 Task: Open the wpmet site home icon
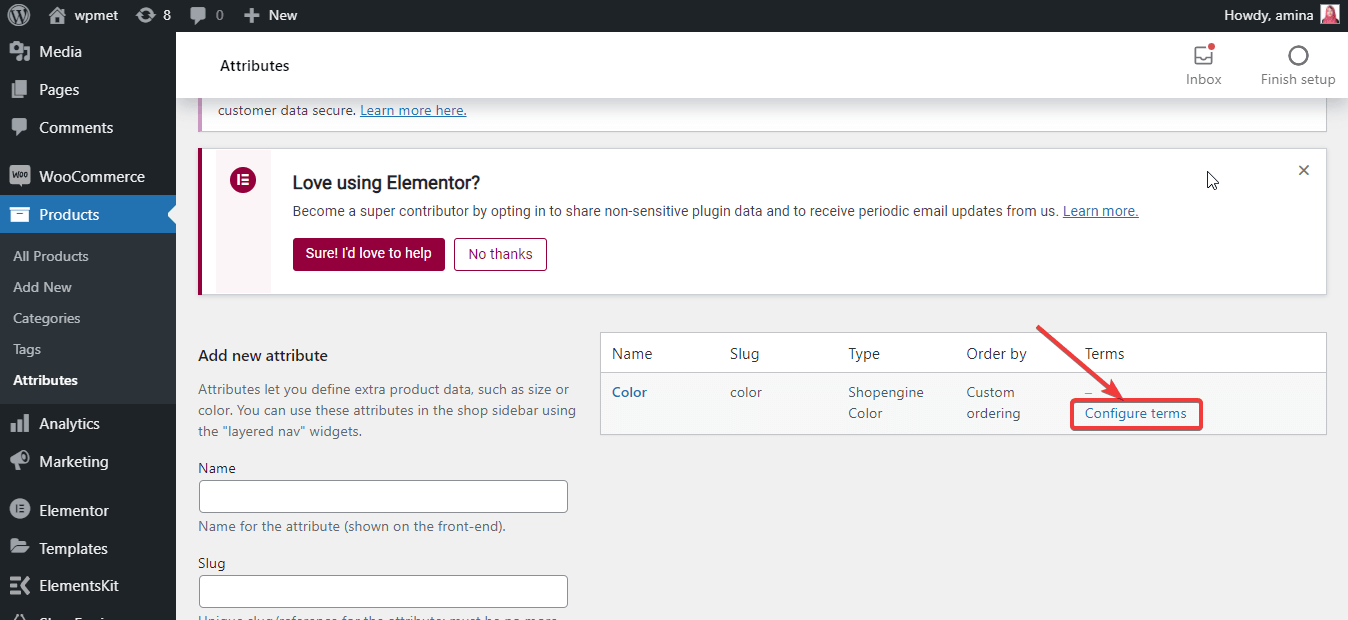pos(57,15)
